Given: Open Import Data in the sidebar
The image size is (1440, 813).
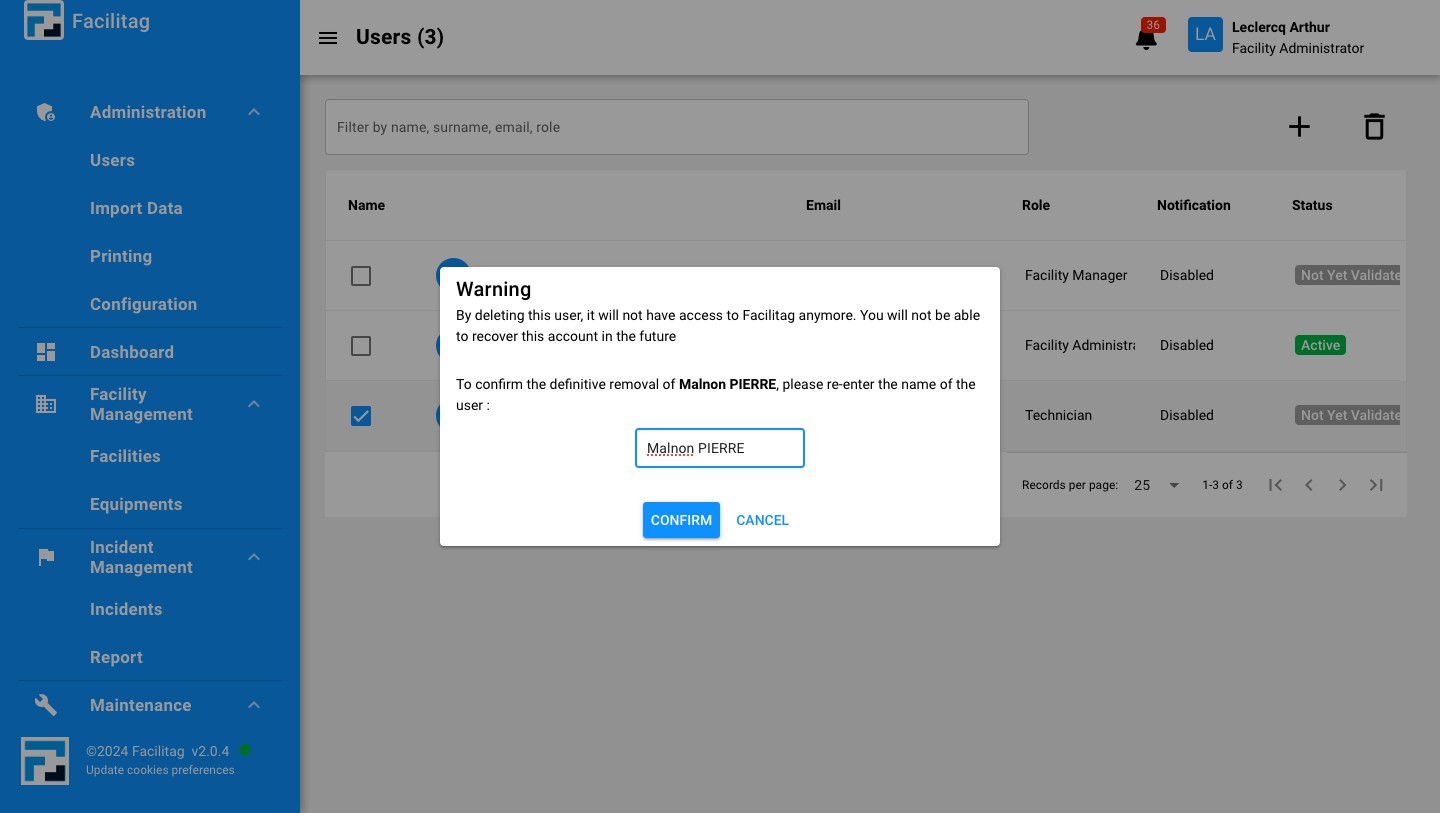Looking at the screenshot, I should pyautogui.click(x=136, y=208).
